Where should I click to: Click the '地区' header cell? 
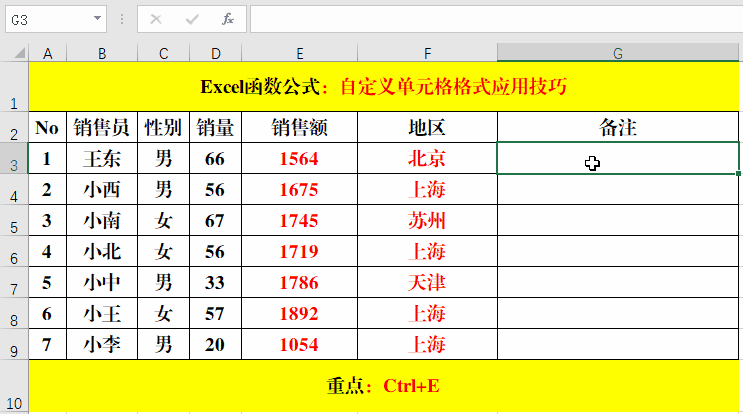point(427,127)
